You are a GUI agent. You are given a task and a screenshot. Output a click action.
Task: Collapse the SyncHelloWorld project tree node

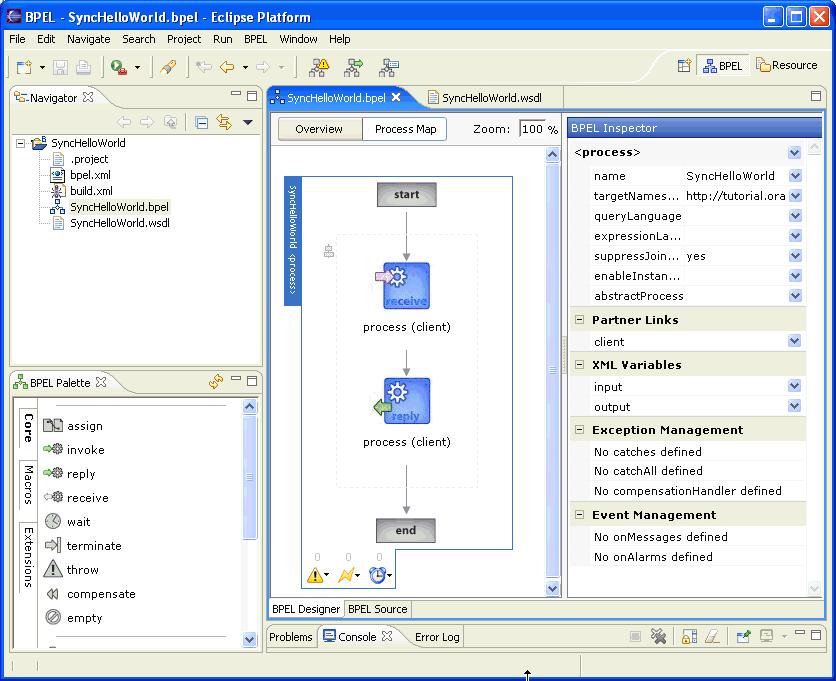tap(20, 143)
